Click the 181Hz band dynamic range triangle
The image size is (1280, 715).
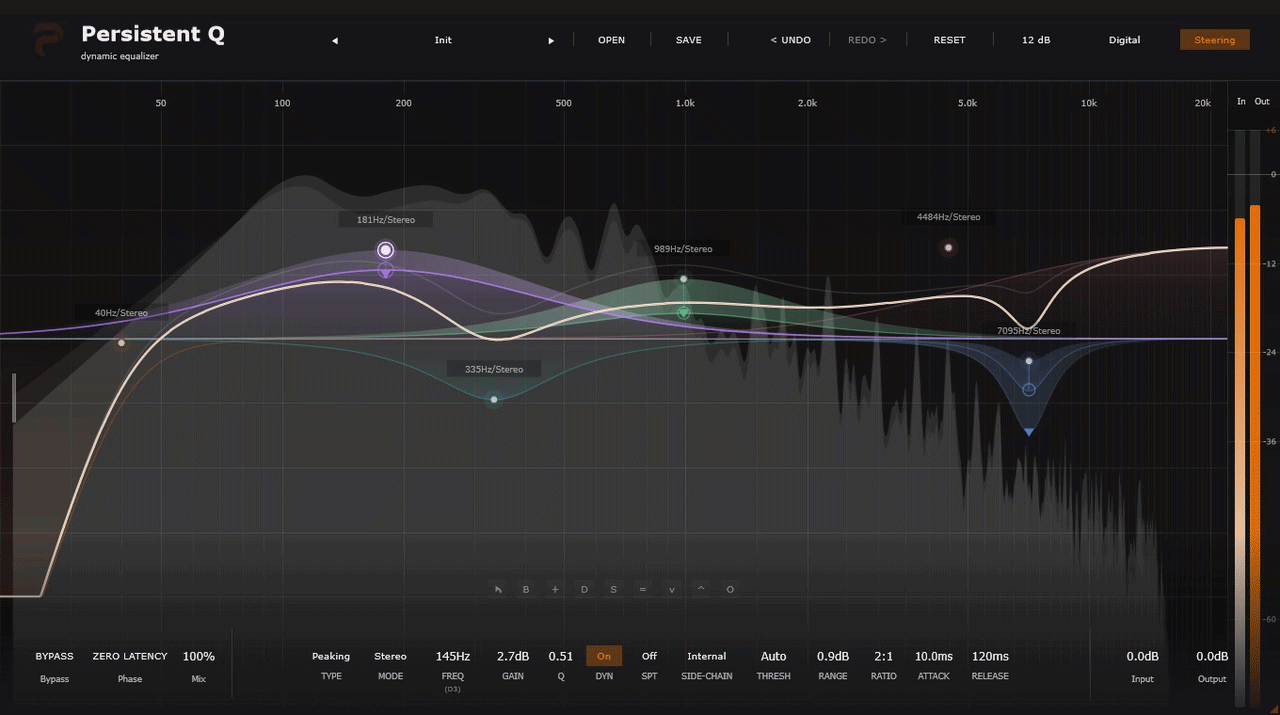386,272
